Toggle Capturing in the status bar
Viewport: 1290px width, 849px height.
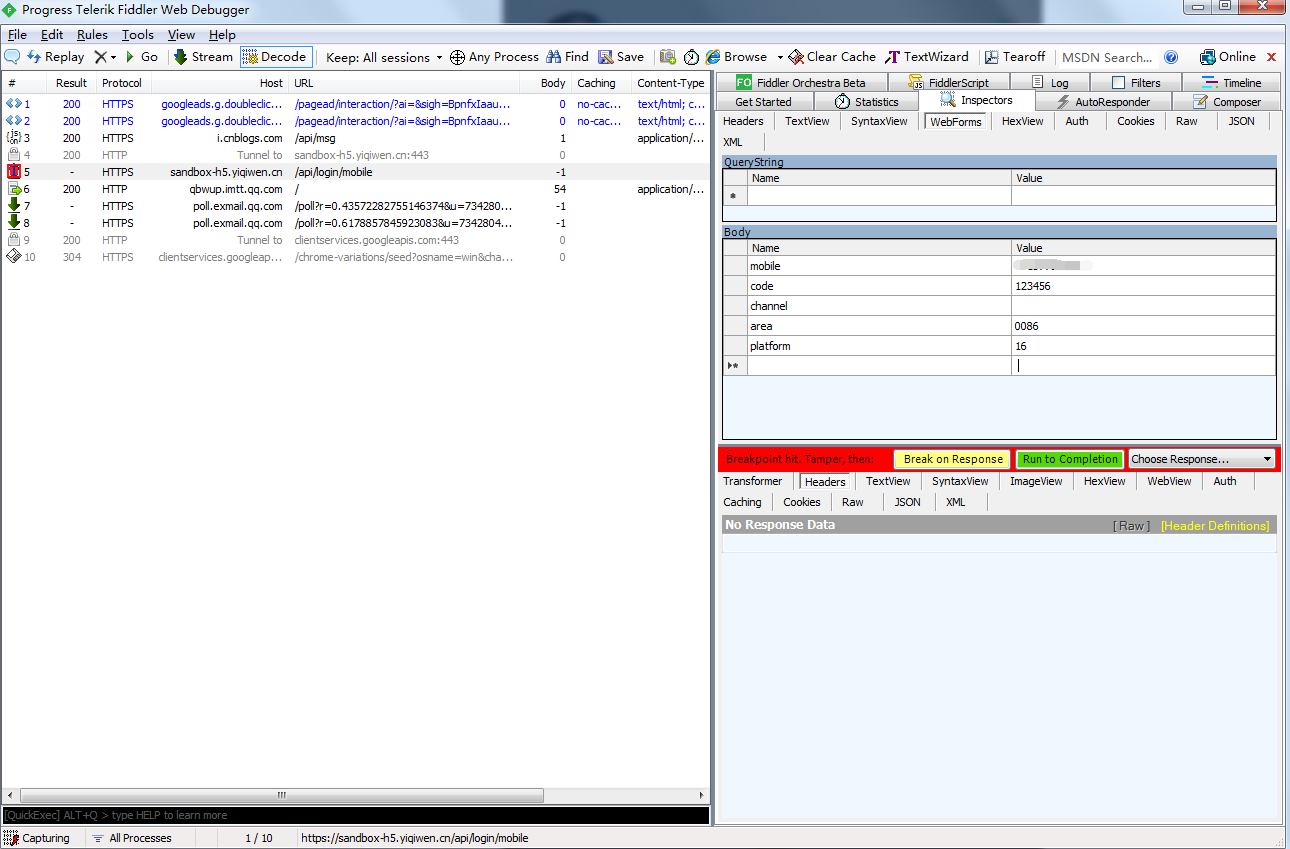coord(38,838)
